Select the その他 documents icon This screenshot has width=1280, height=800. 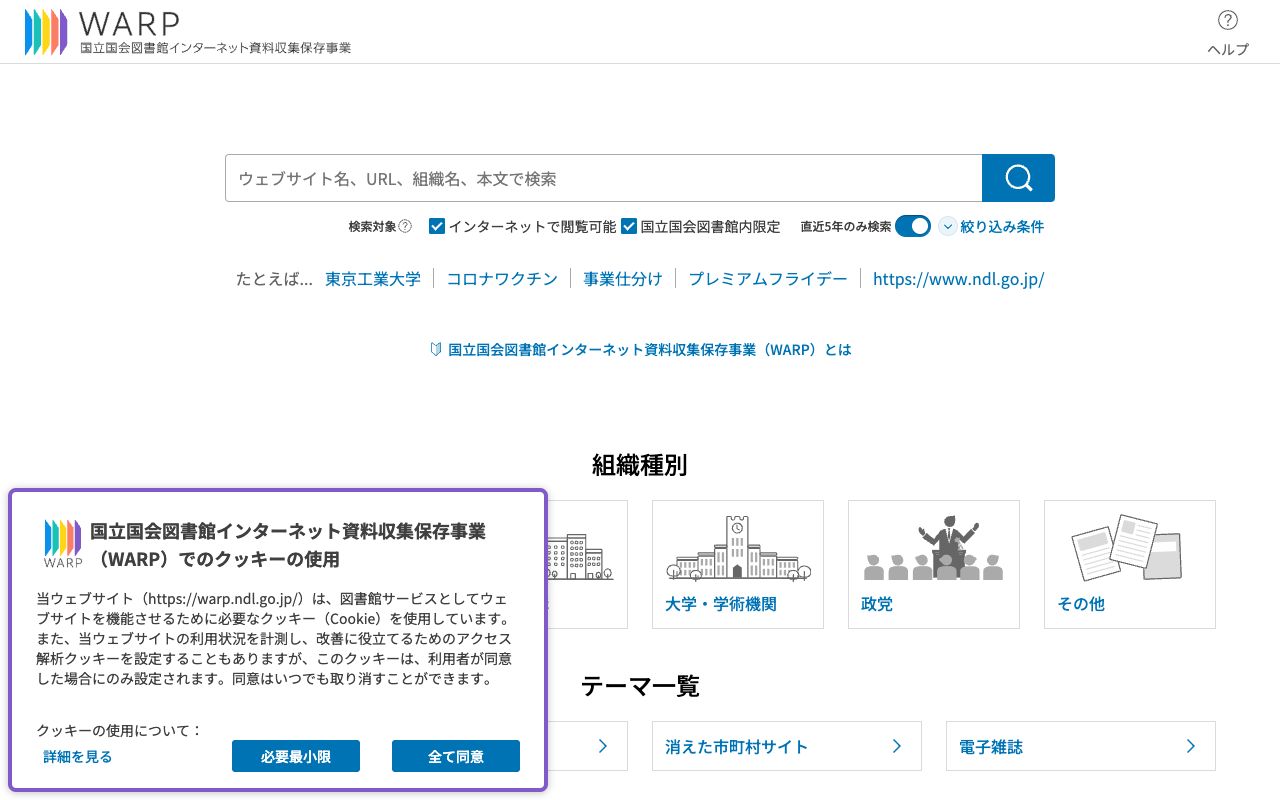pyautogui.click(x=1129, y=548)
